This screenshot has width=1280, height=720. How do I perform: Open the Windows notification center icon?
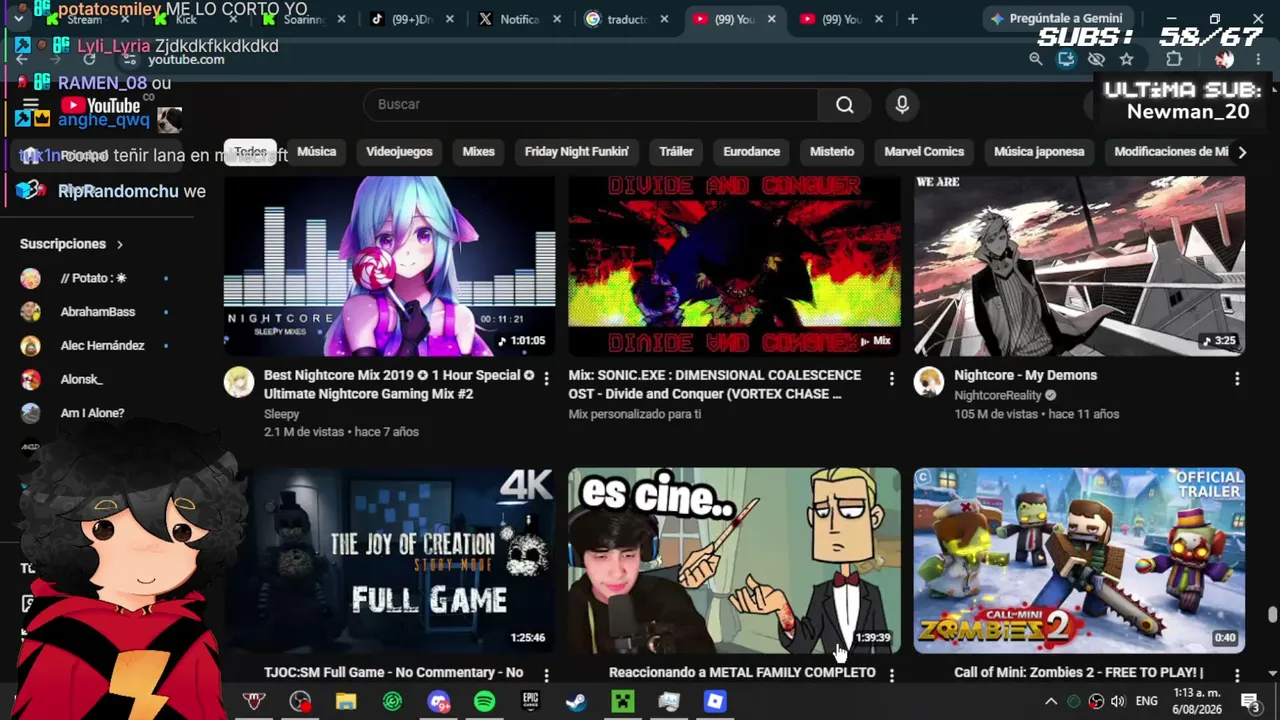click(1250, 702)
